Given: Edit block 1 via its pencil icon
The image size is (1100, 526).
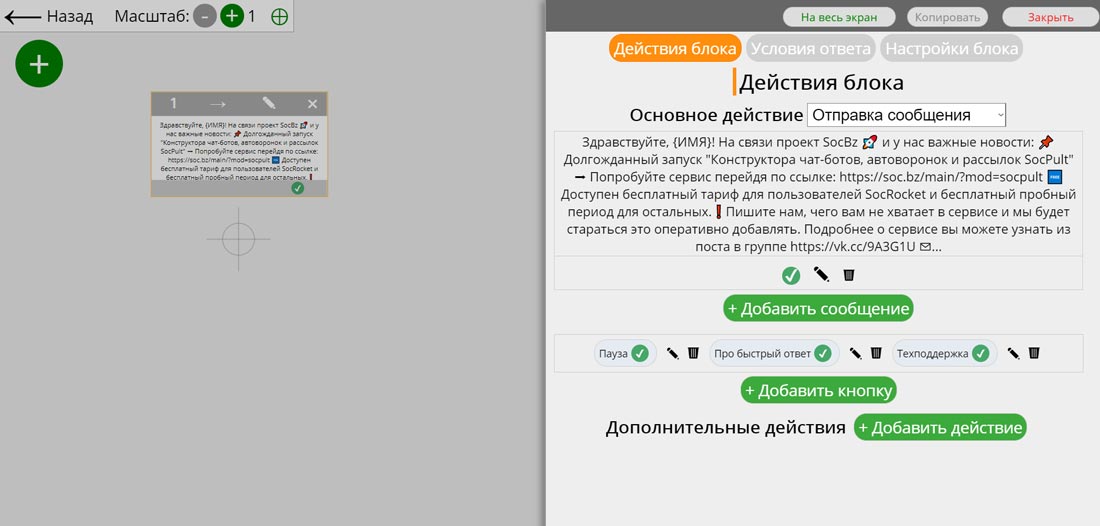Looking at the screenshot, I should (269, 103).
